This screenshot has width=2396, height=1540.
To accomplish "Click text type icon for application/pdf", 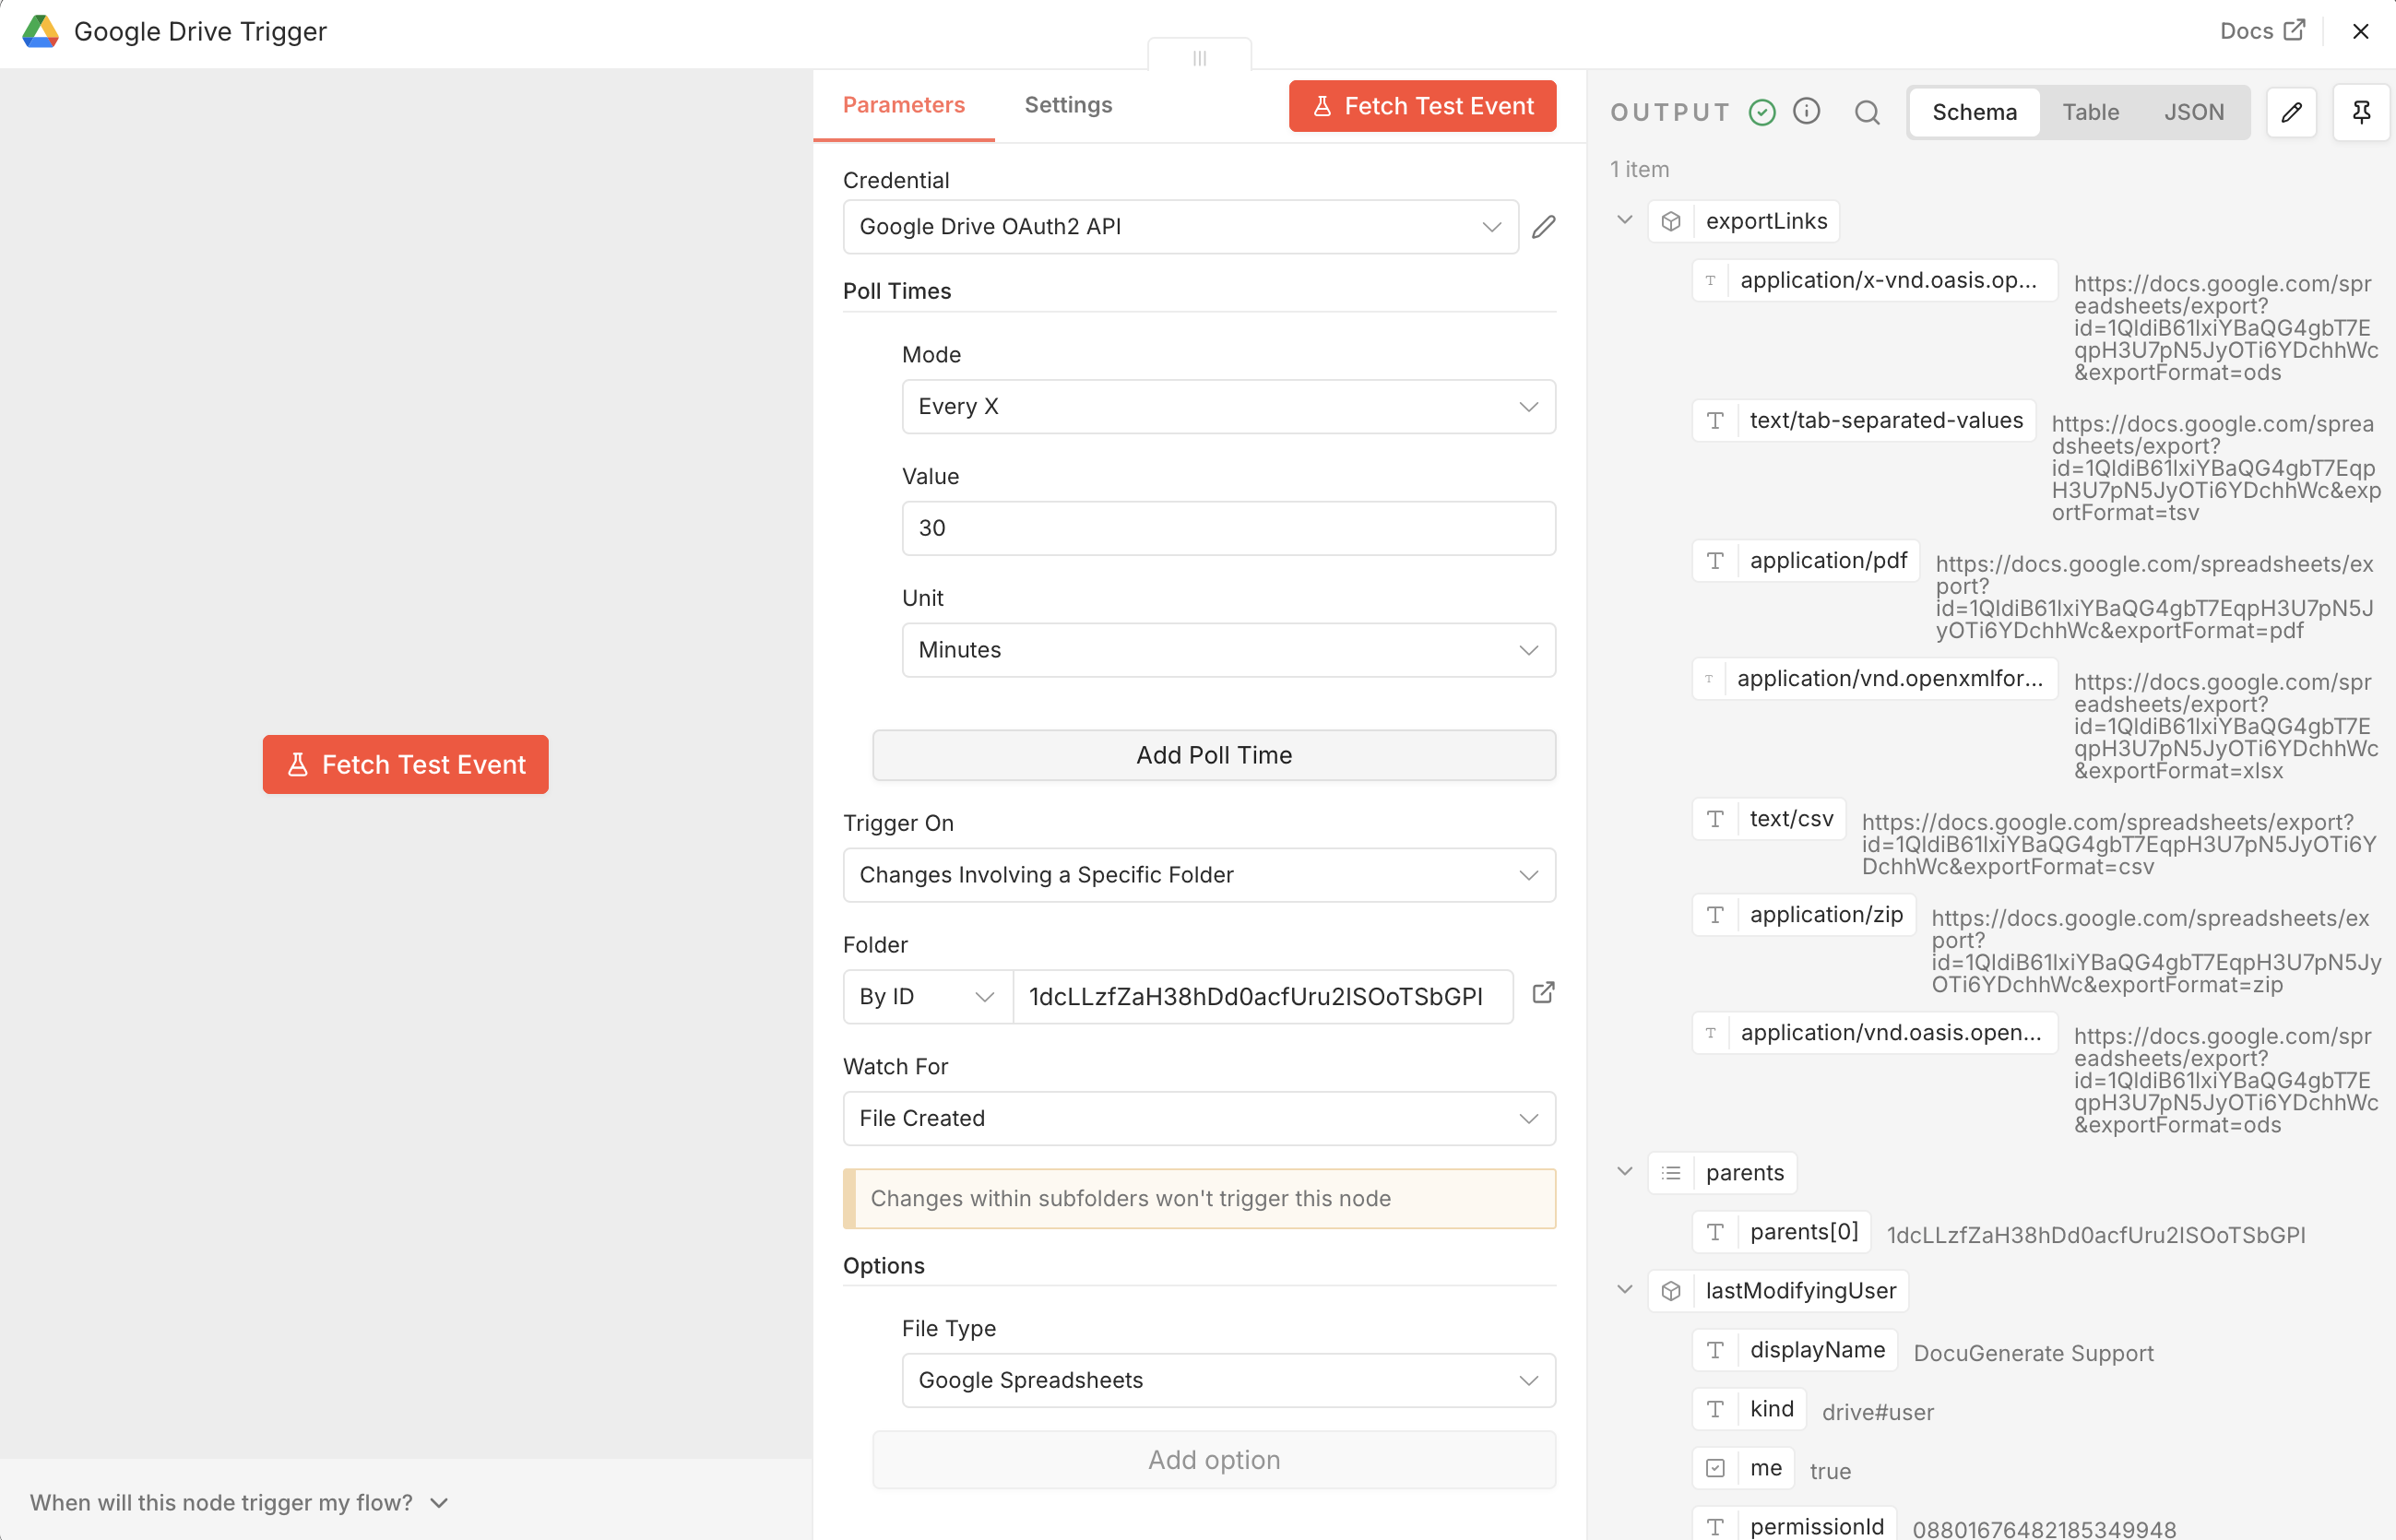I will pos(1715,561).
